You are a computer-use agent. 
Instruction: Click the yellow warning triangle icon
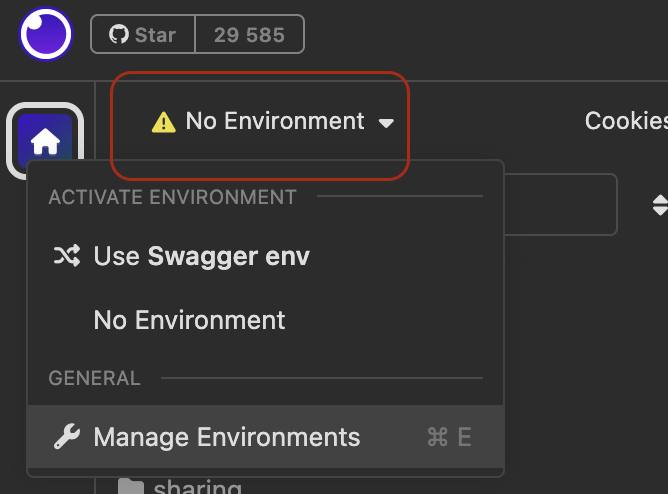(163, 122)
